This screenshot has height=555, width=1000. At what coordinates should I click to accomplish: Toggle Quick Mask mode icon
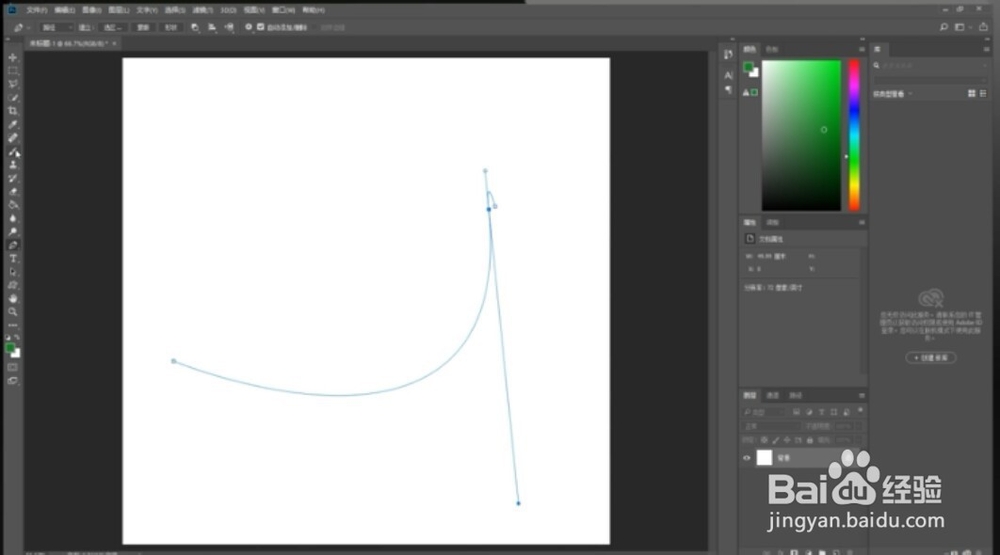point(13,367)
